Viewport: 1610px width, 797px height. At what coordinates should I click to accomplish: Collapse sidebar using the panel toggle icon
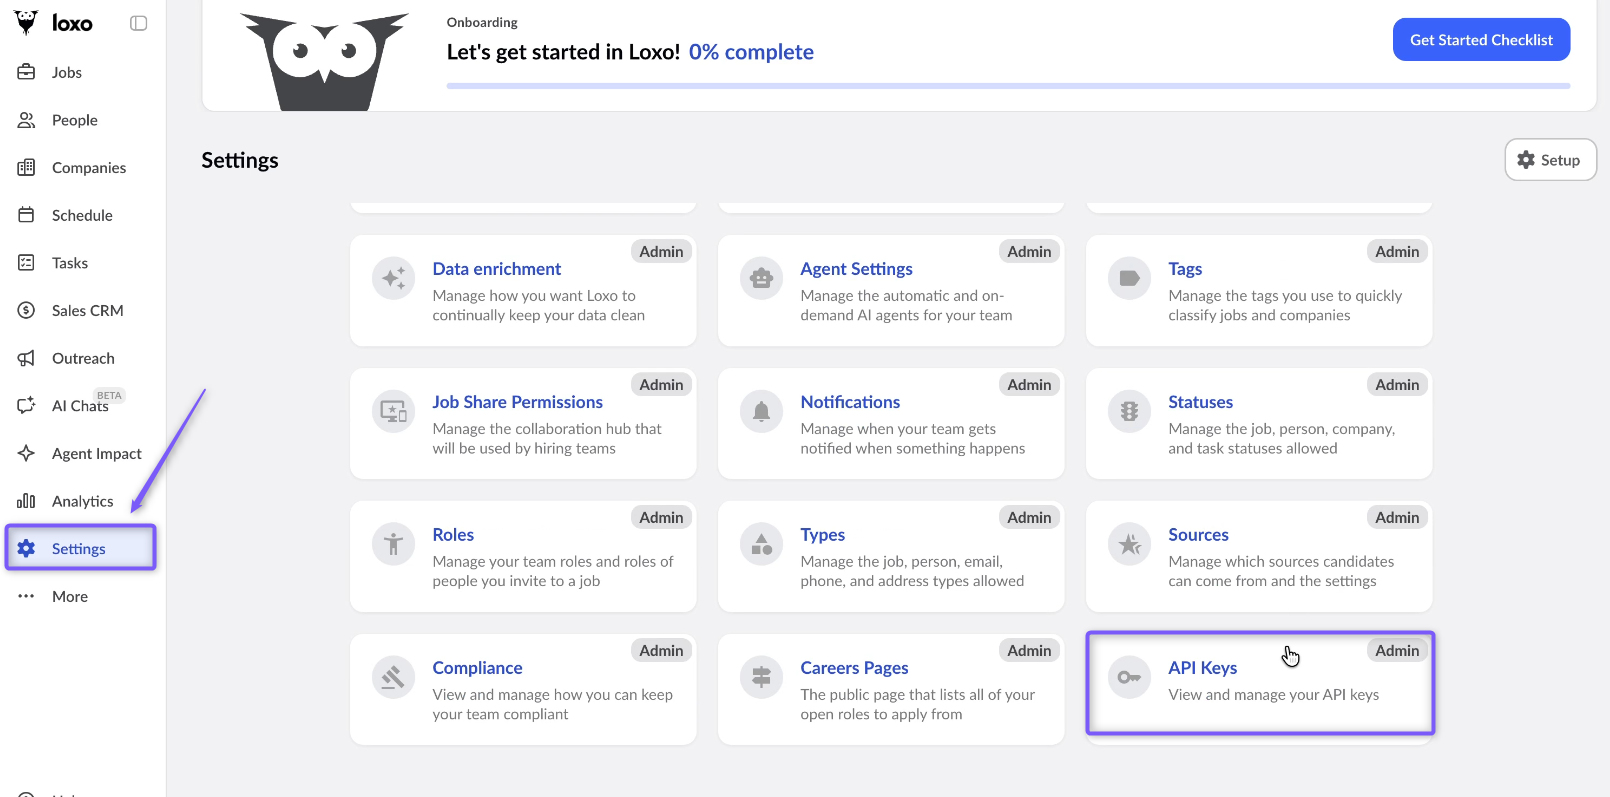click(139, 23)
